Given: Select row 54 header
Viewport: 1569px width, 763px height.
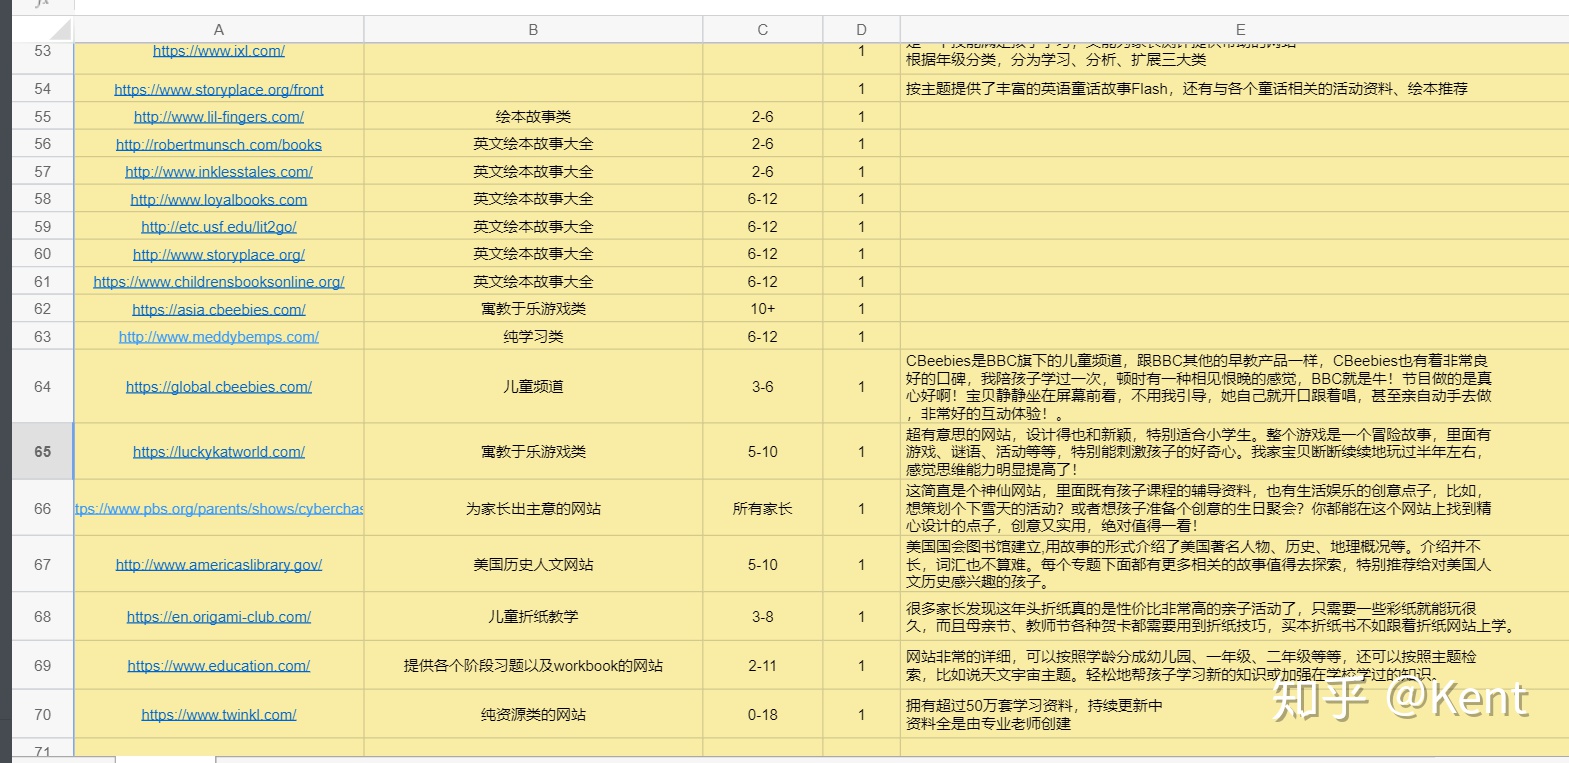Looking at the screenshot, I should [42, 89].
